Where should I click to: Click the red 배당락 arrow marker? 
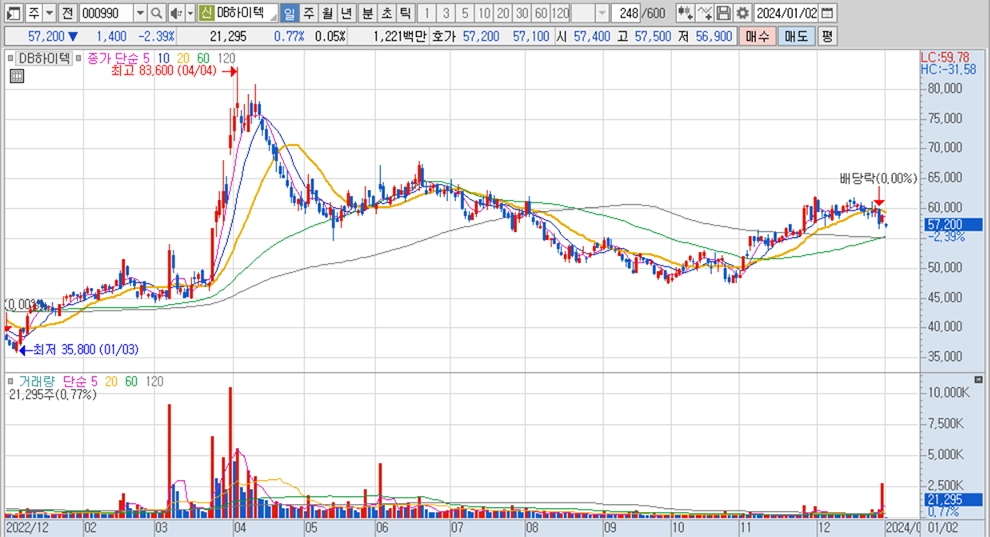(878, 196)
